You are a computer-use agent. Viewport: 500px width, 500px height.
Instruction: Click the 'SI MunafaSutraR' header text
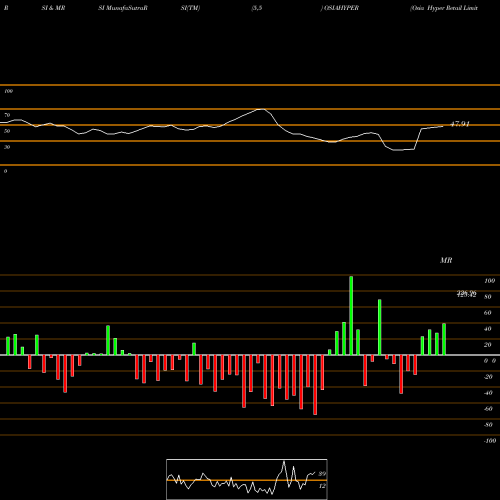point(123,8)
